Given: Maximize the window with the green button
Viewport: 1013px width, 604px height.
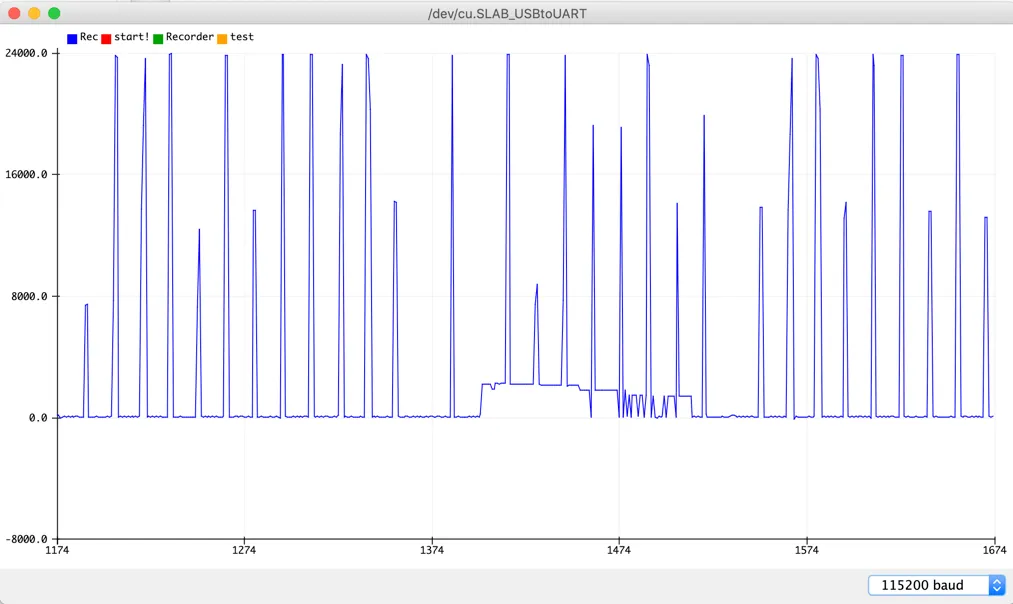Looking at the screenshot, I should click(x=54, y=13).
